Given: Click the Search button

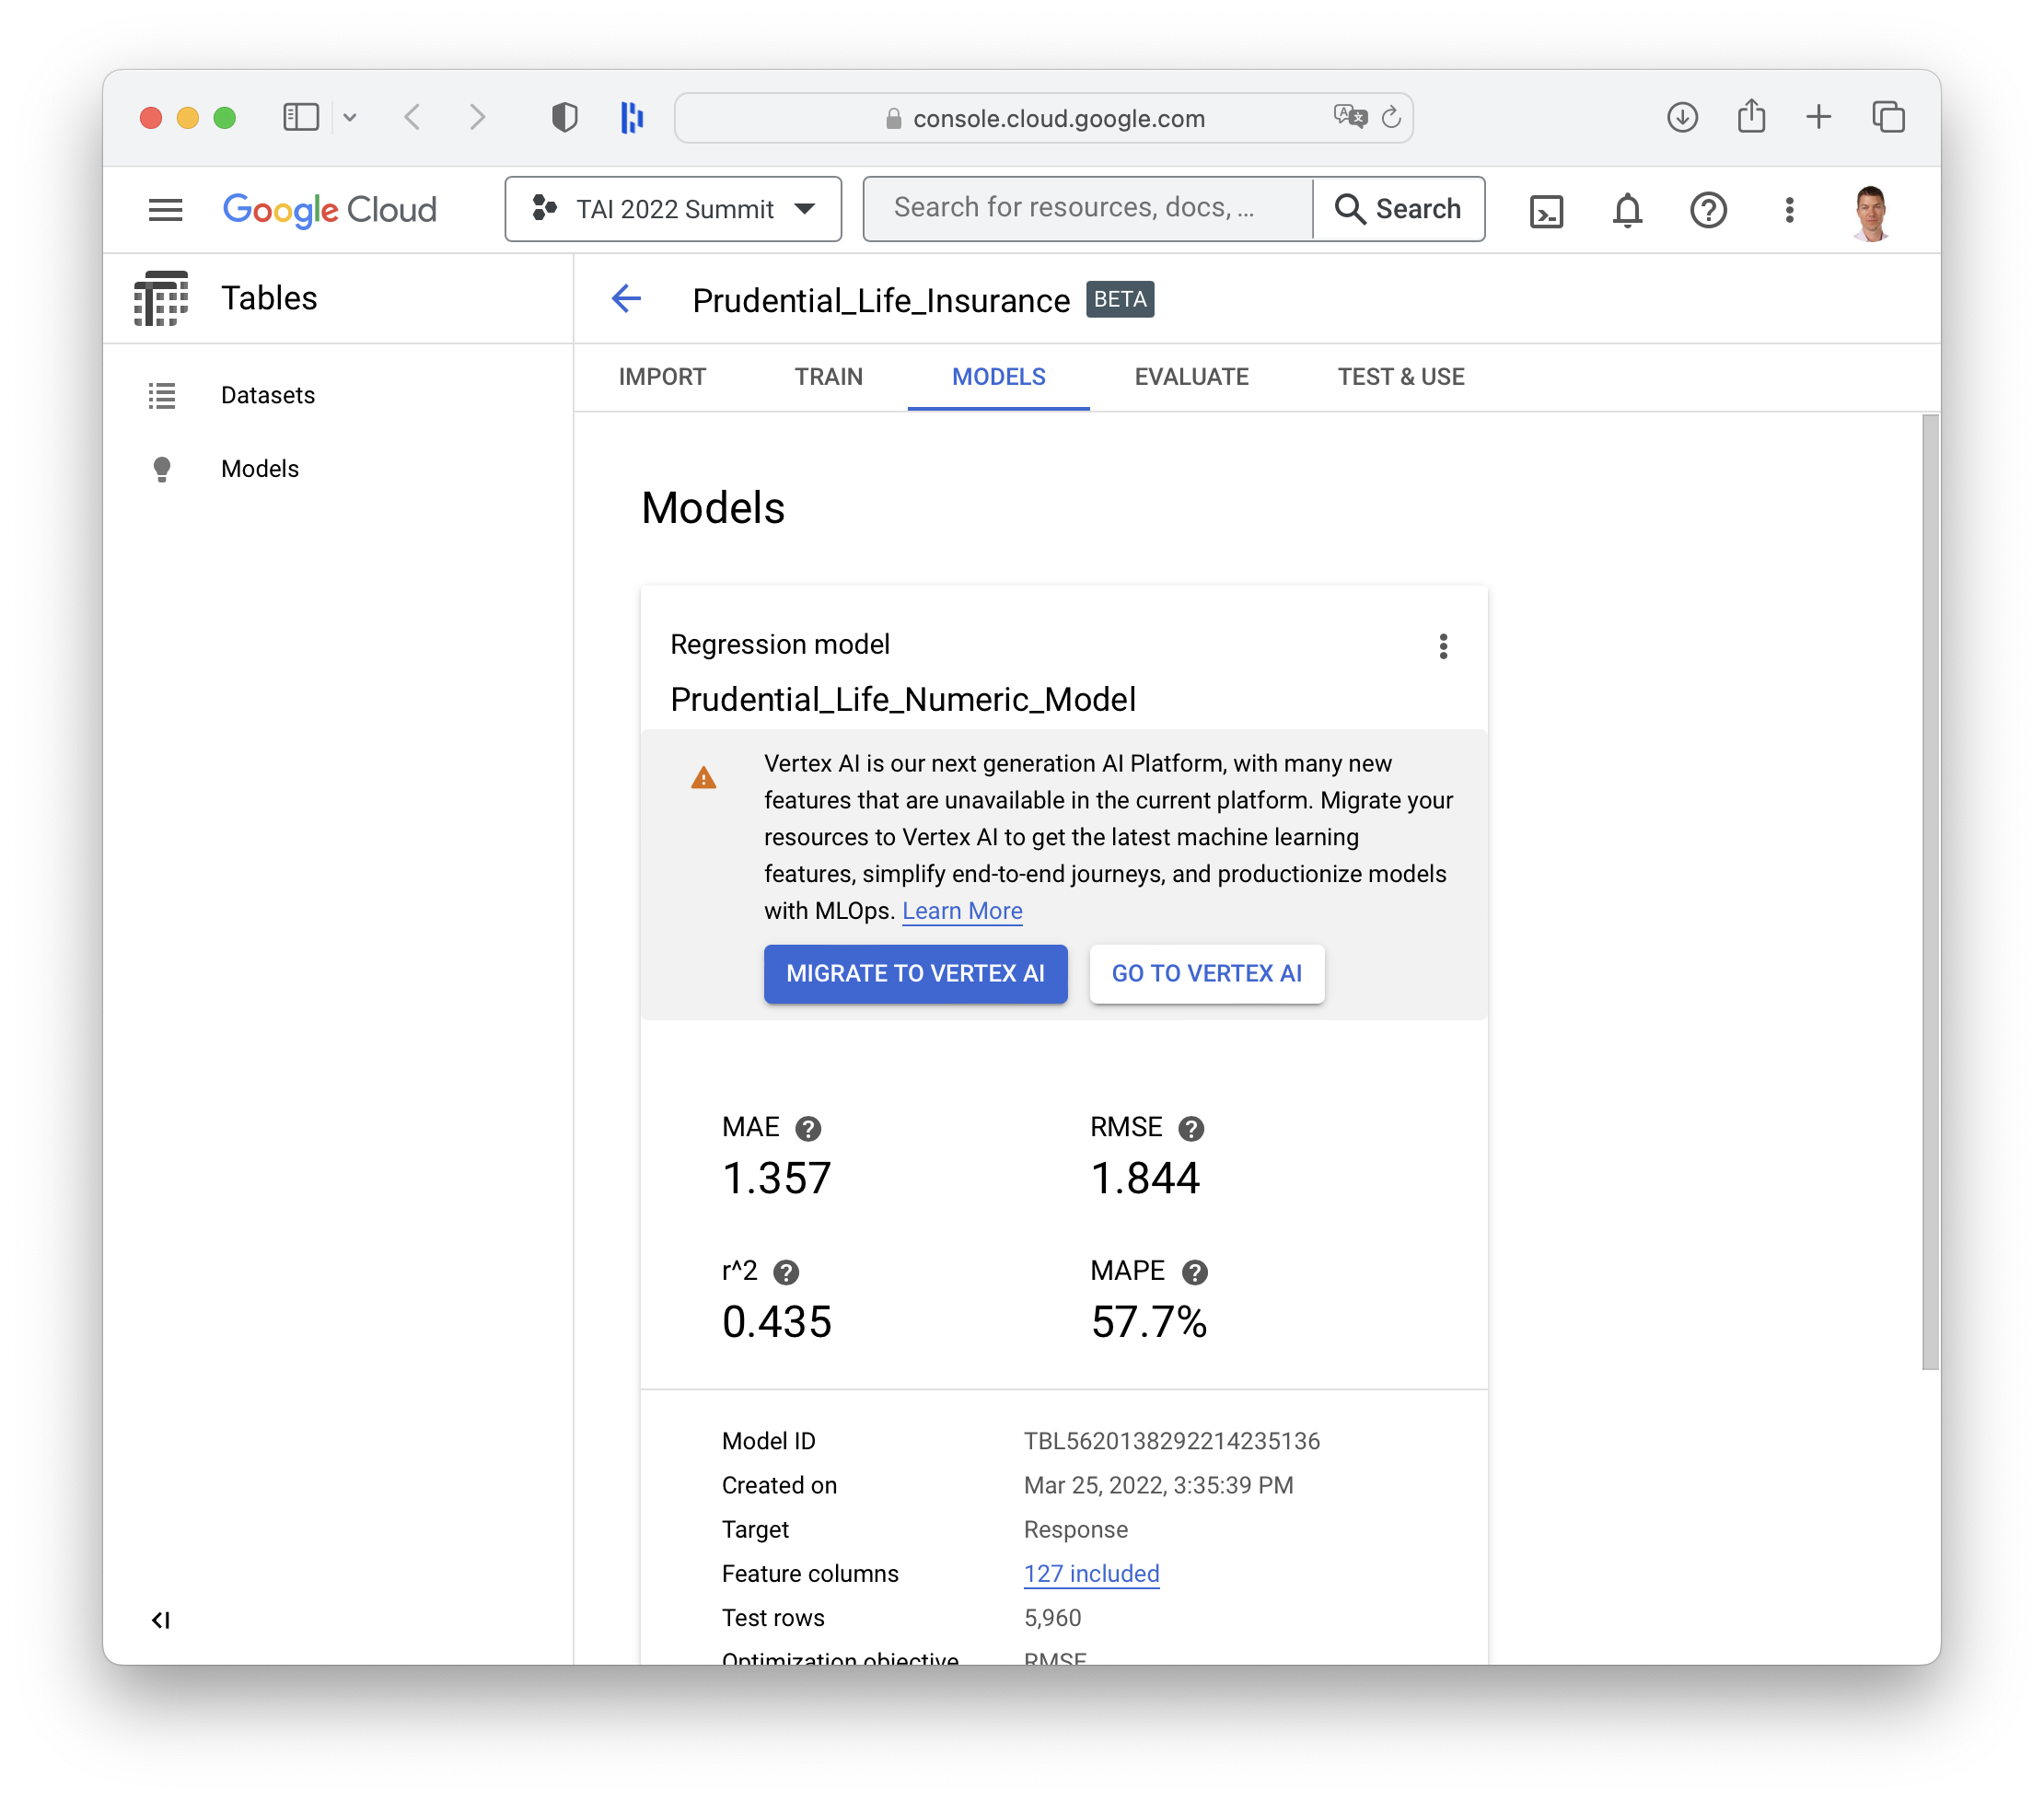Looking at the screenshot, I should [1398, 209].
